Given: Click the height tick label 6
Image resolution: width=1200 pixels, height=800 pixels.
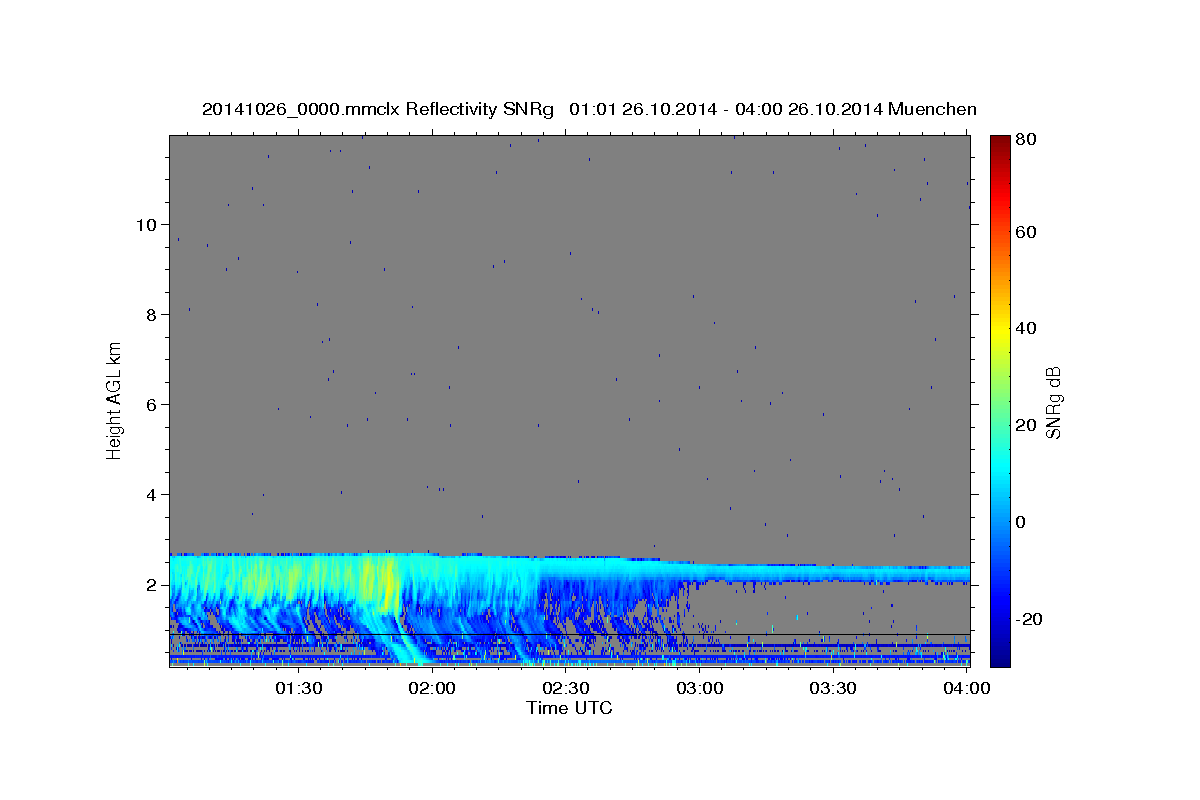Looking at the screenshot, I should pyautogui.click(x=152, y=404).
